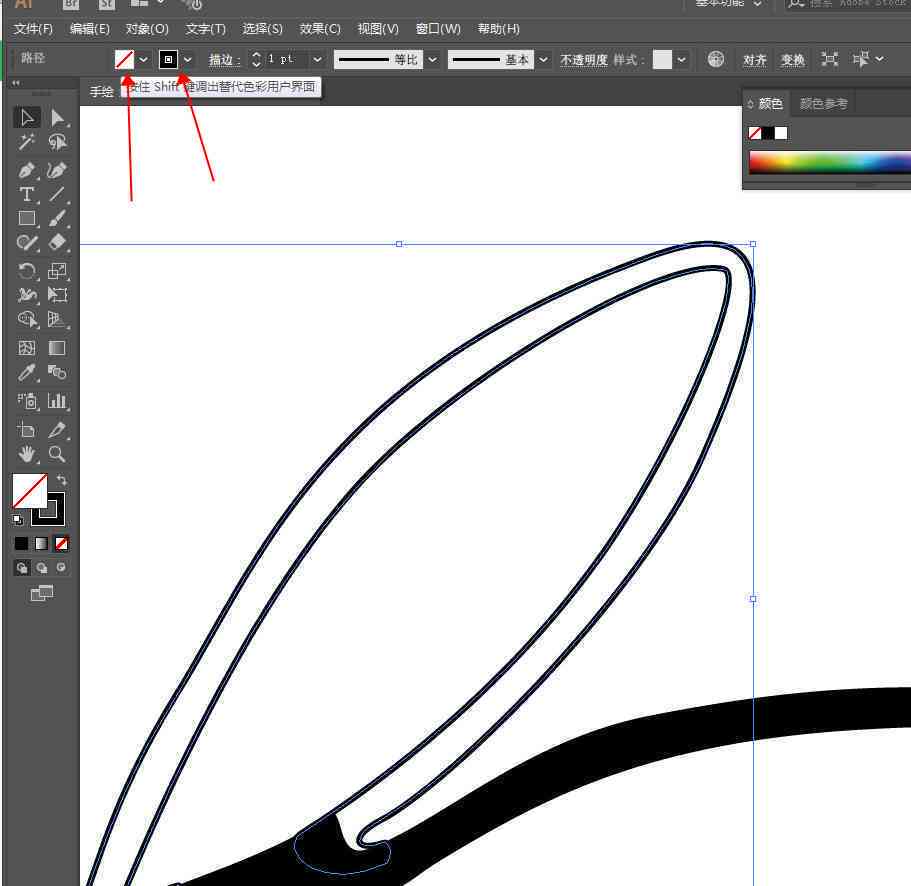Viewport: 911px width, 886px height.
Task: Open variable width profile 等比 dropdown
Action: (433, 59)
